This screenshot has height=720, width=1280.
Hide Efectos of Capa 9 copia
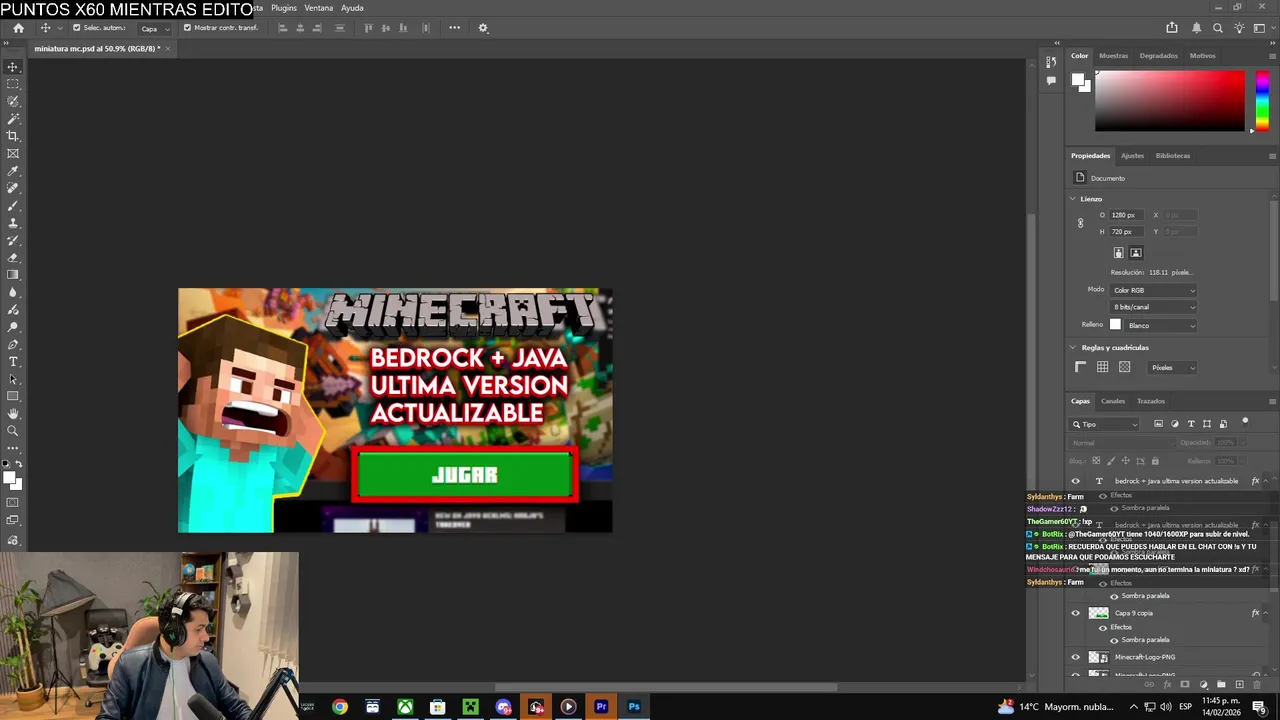(x=1103, y=627)
